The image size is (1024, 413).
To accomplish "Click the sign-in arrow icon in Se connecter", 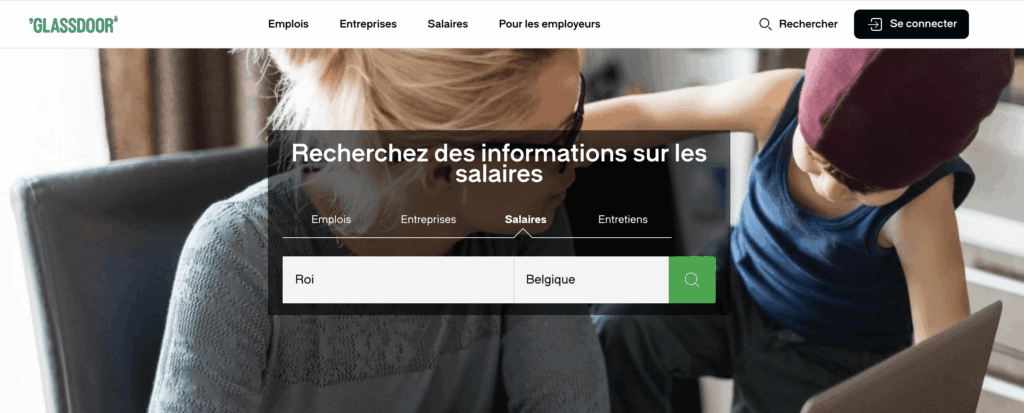I will pyautogui.click(x=874, y=24).
